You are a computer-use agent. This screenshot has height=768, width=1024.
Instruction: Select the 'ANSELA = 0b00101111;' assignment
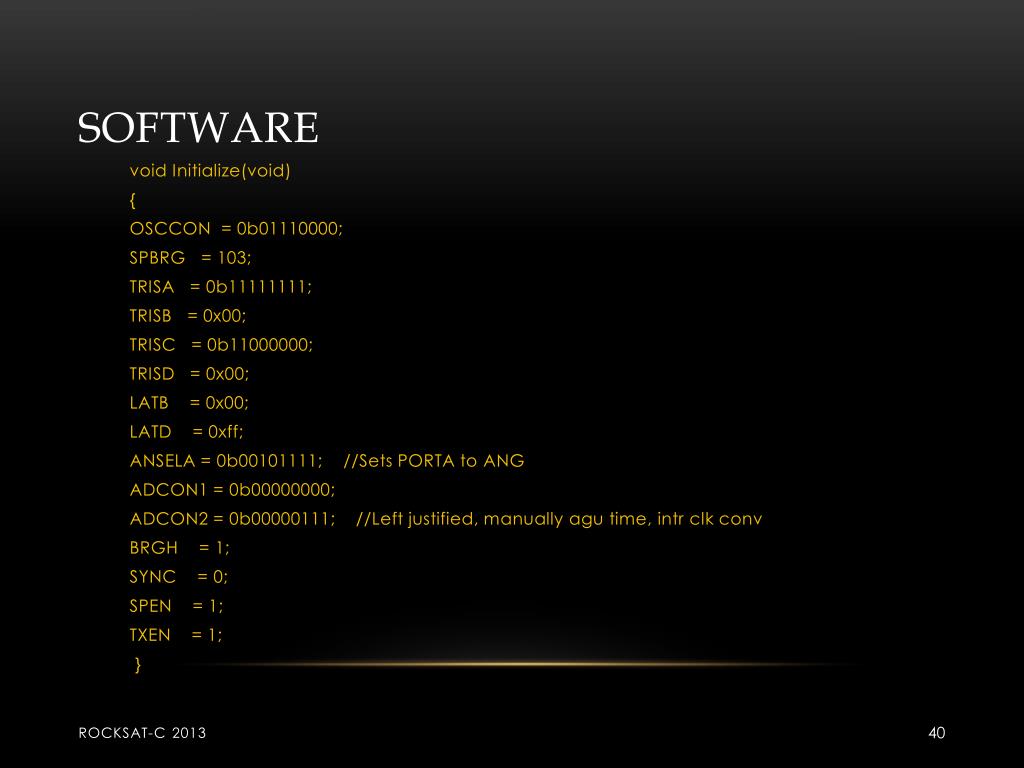click(226, 461)
